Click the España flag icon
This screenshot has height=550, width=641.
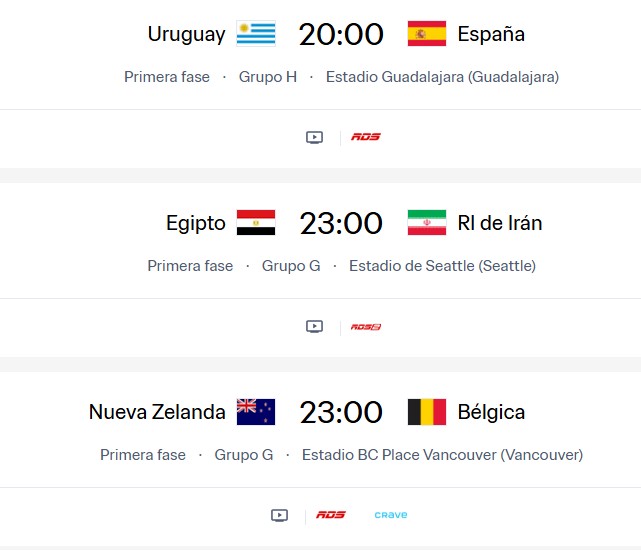(x=427, y=34)
